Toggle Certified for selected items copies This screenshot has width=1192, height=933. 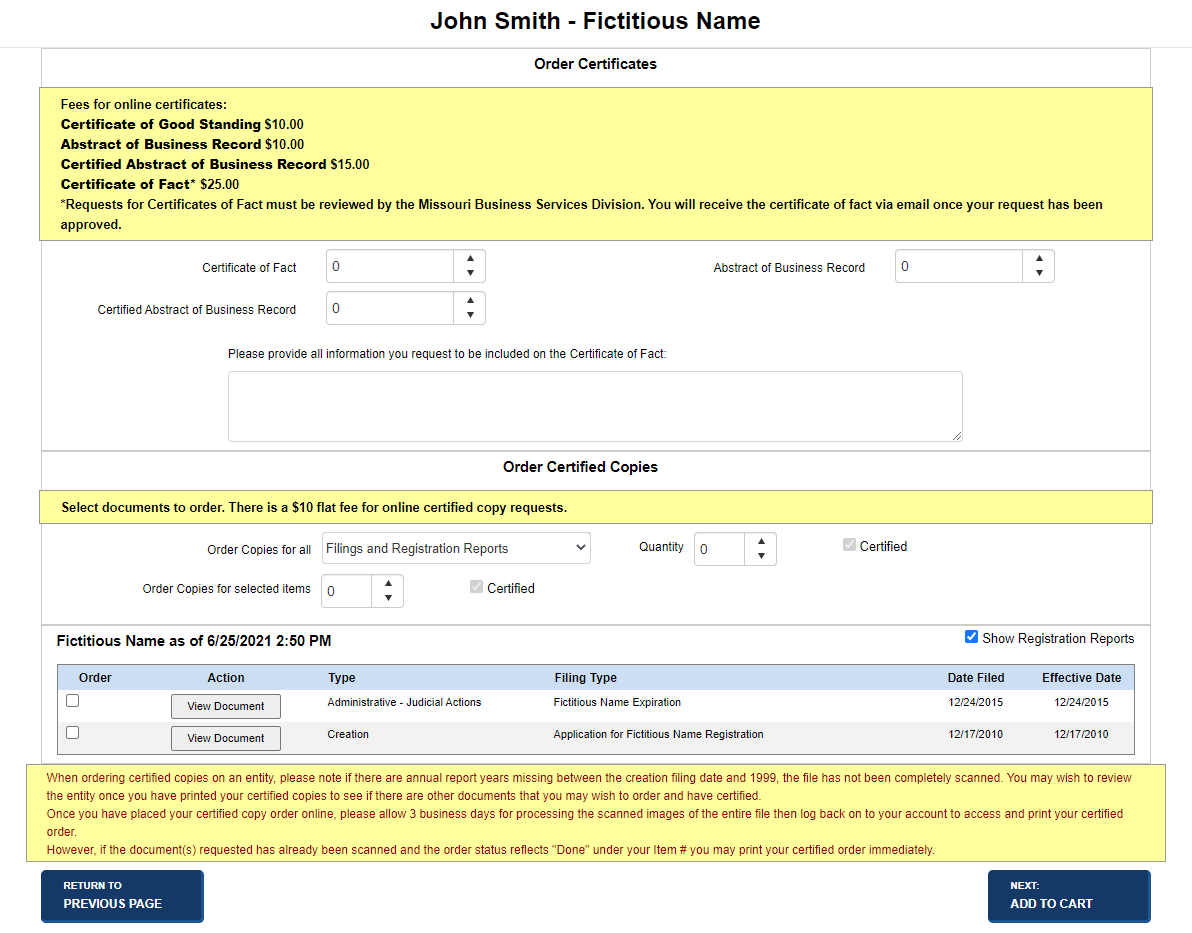[476, 587]
